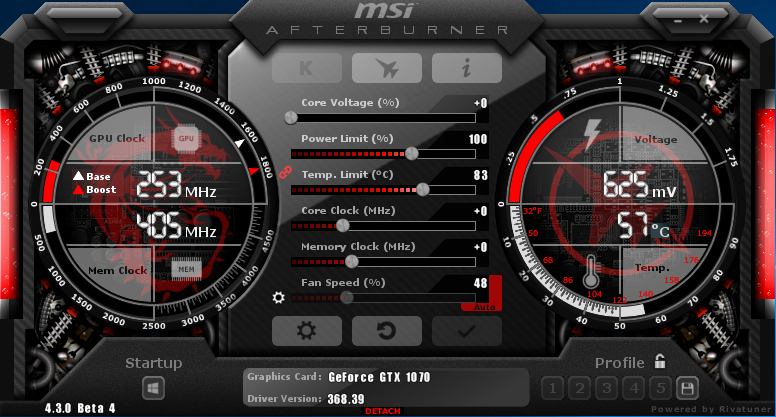The width and height of the screenshot is (776, 417).
Task: Toggle the red link icon between limits
Action: tap(283, 172)
